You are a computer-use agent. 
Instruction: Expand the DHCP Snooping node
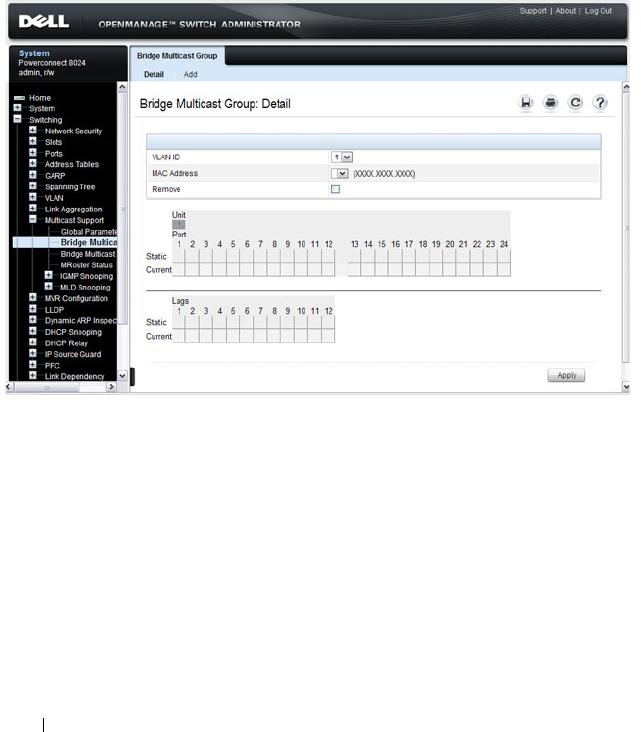[x=33, y=331]
